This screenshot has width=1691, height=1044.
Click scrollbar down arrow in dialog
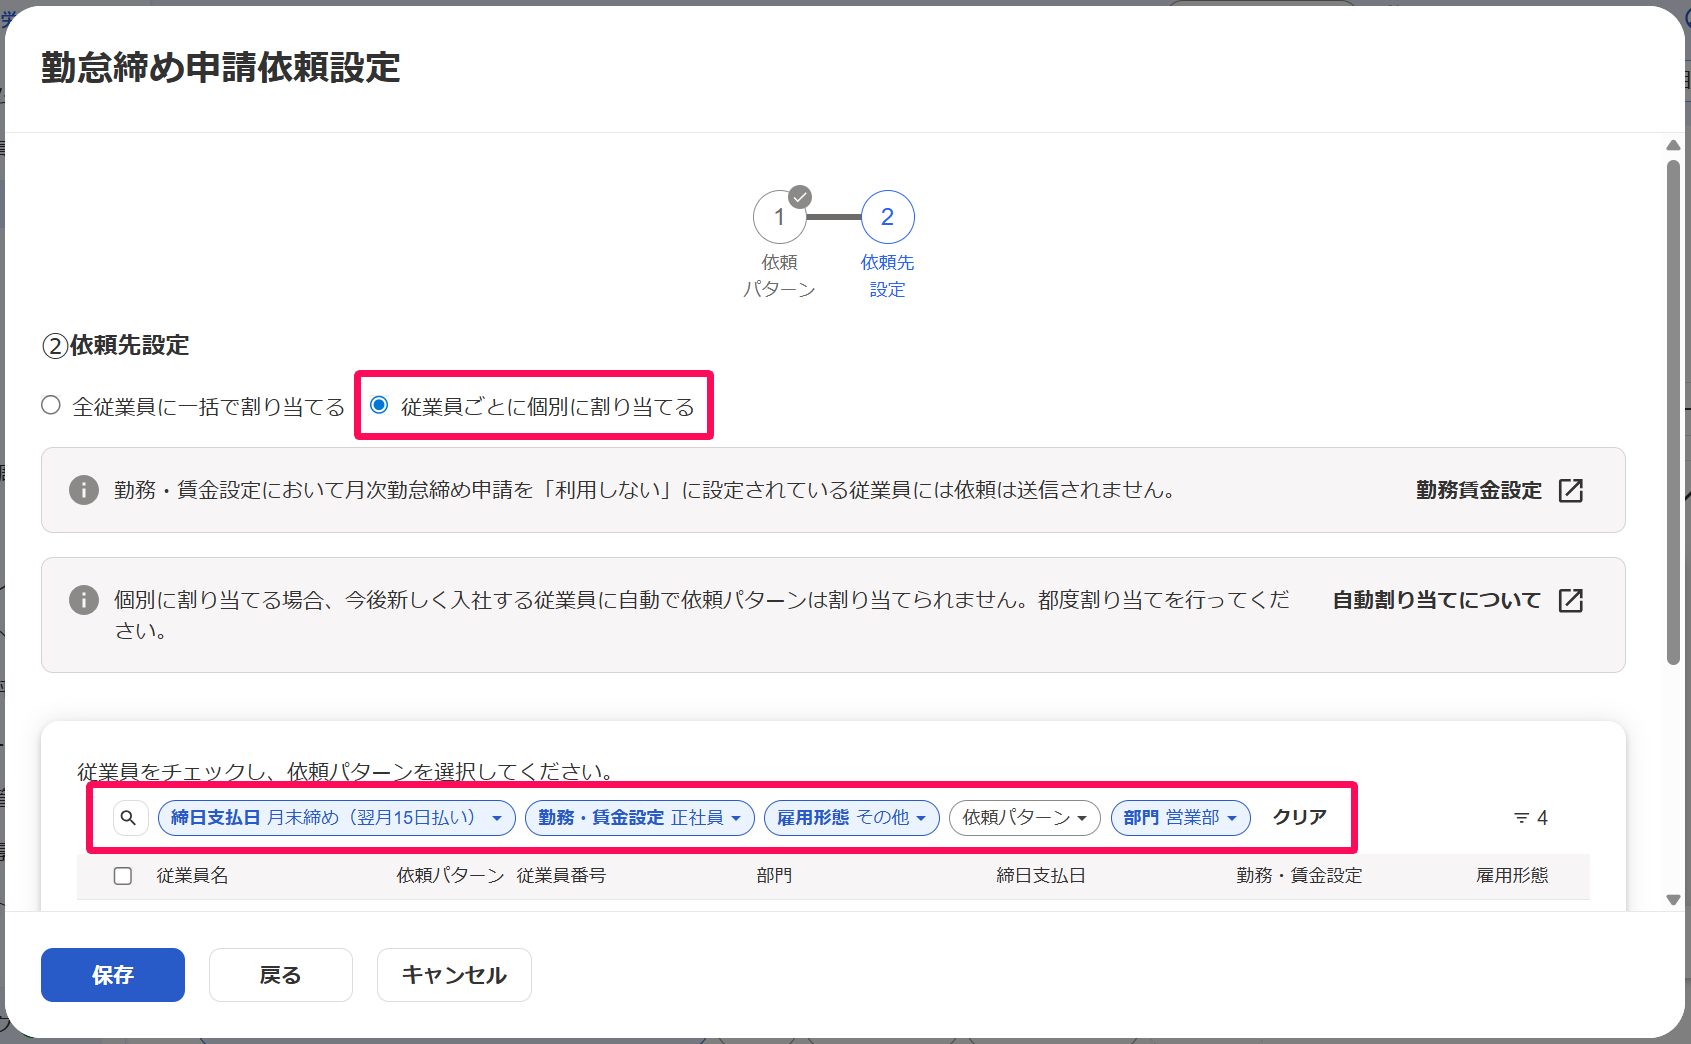[x=1673, y=900]
